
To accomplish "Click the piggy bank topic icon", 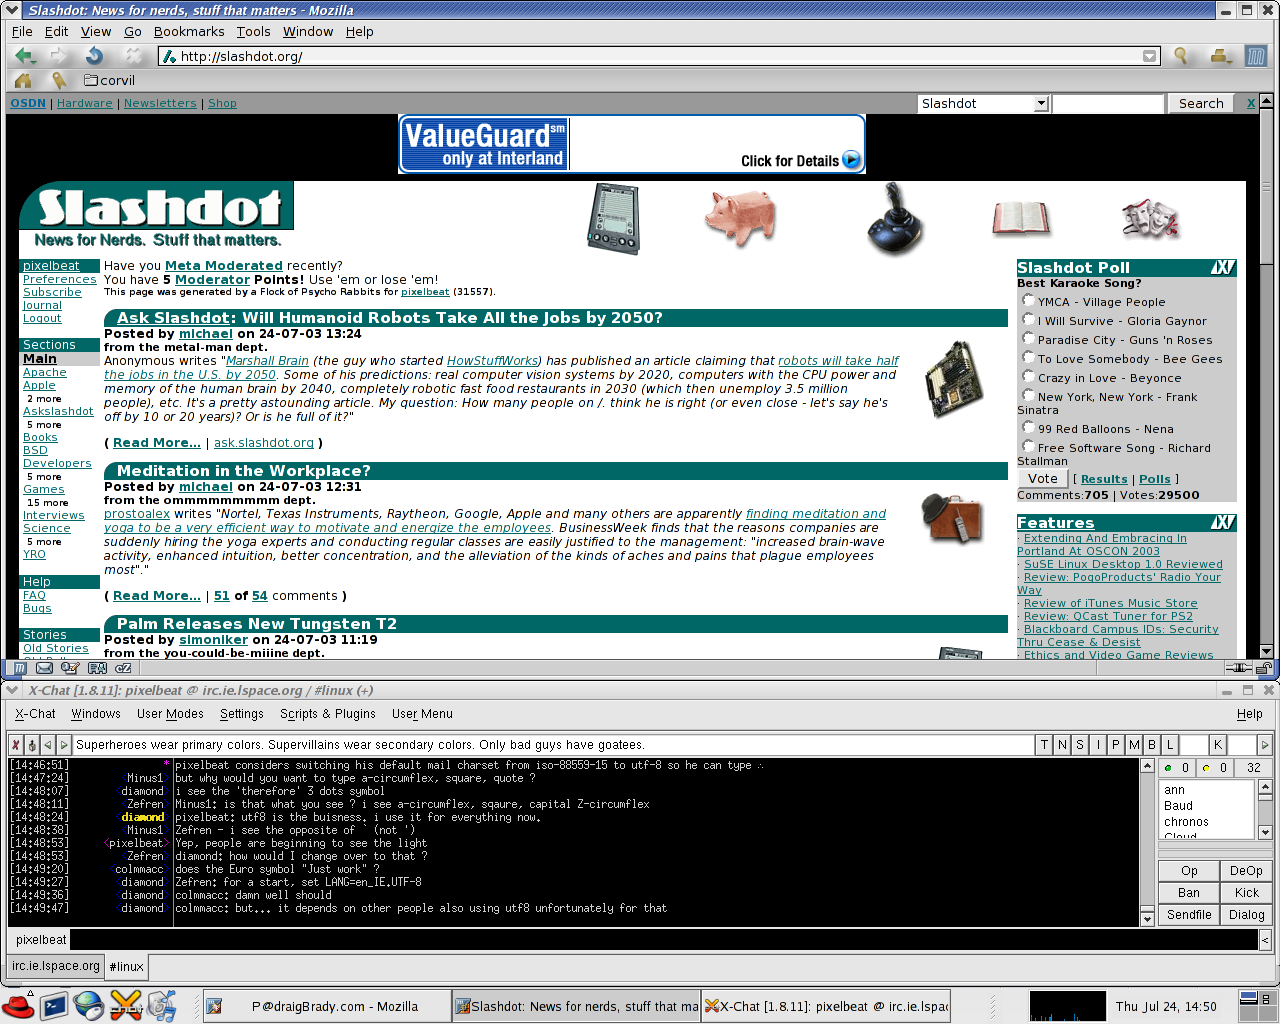I will coord(740,217).
